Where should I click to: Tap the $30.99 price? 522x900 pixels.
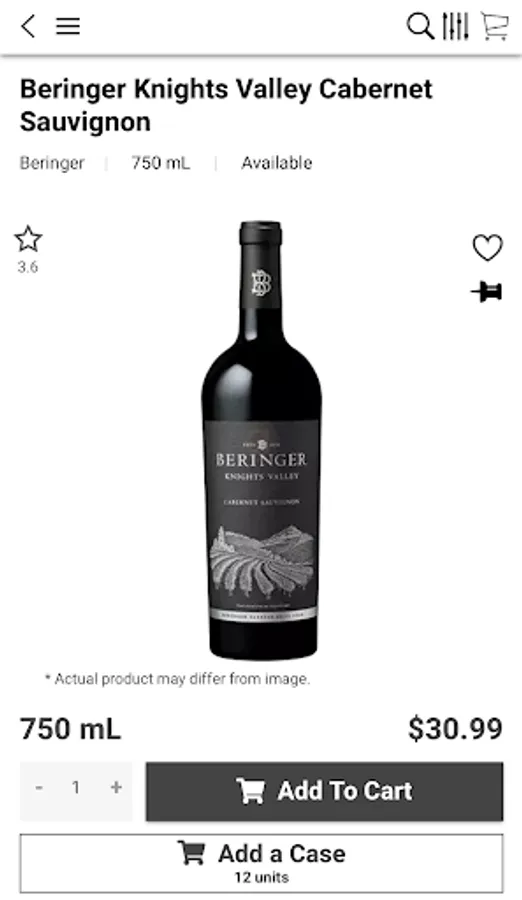pos(455,728)
